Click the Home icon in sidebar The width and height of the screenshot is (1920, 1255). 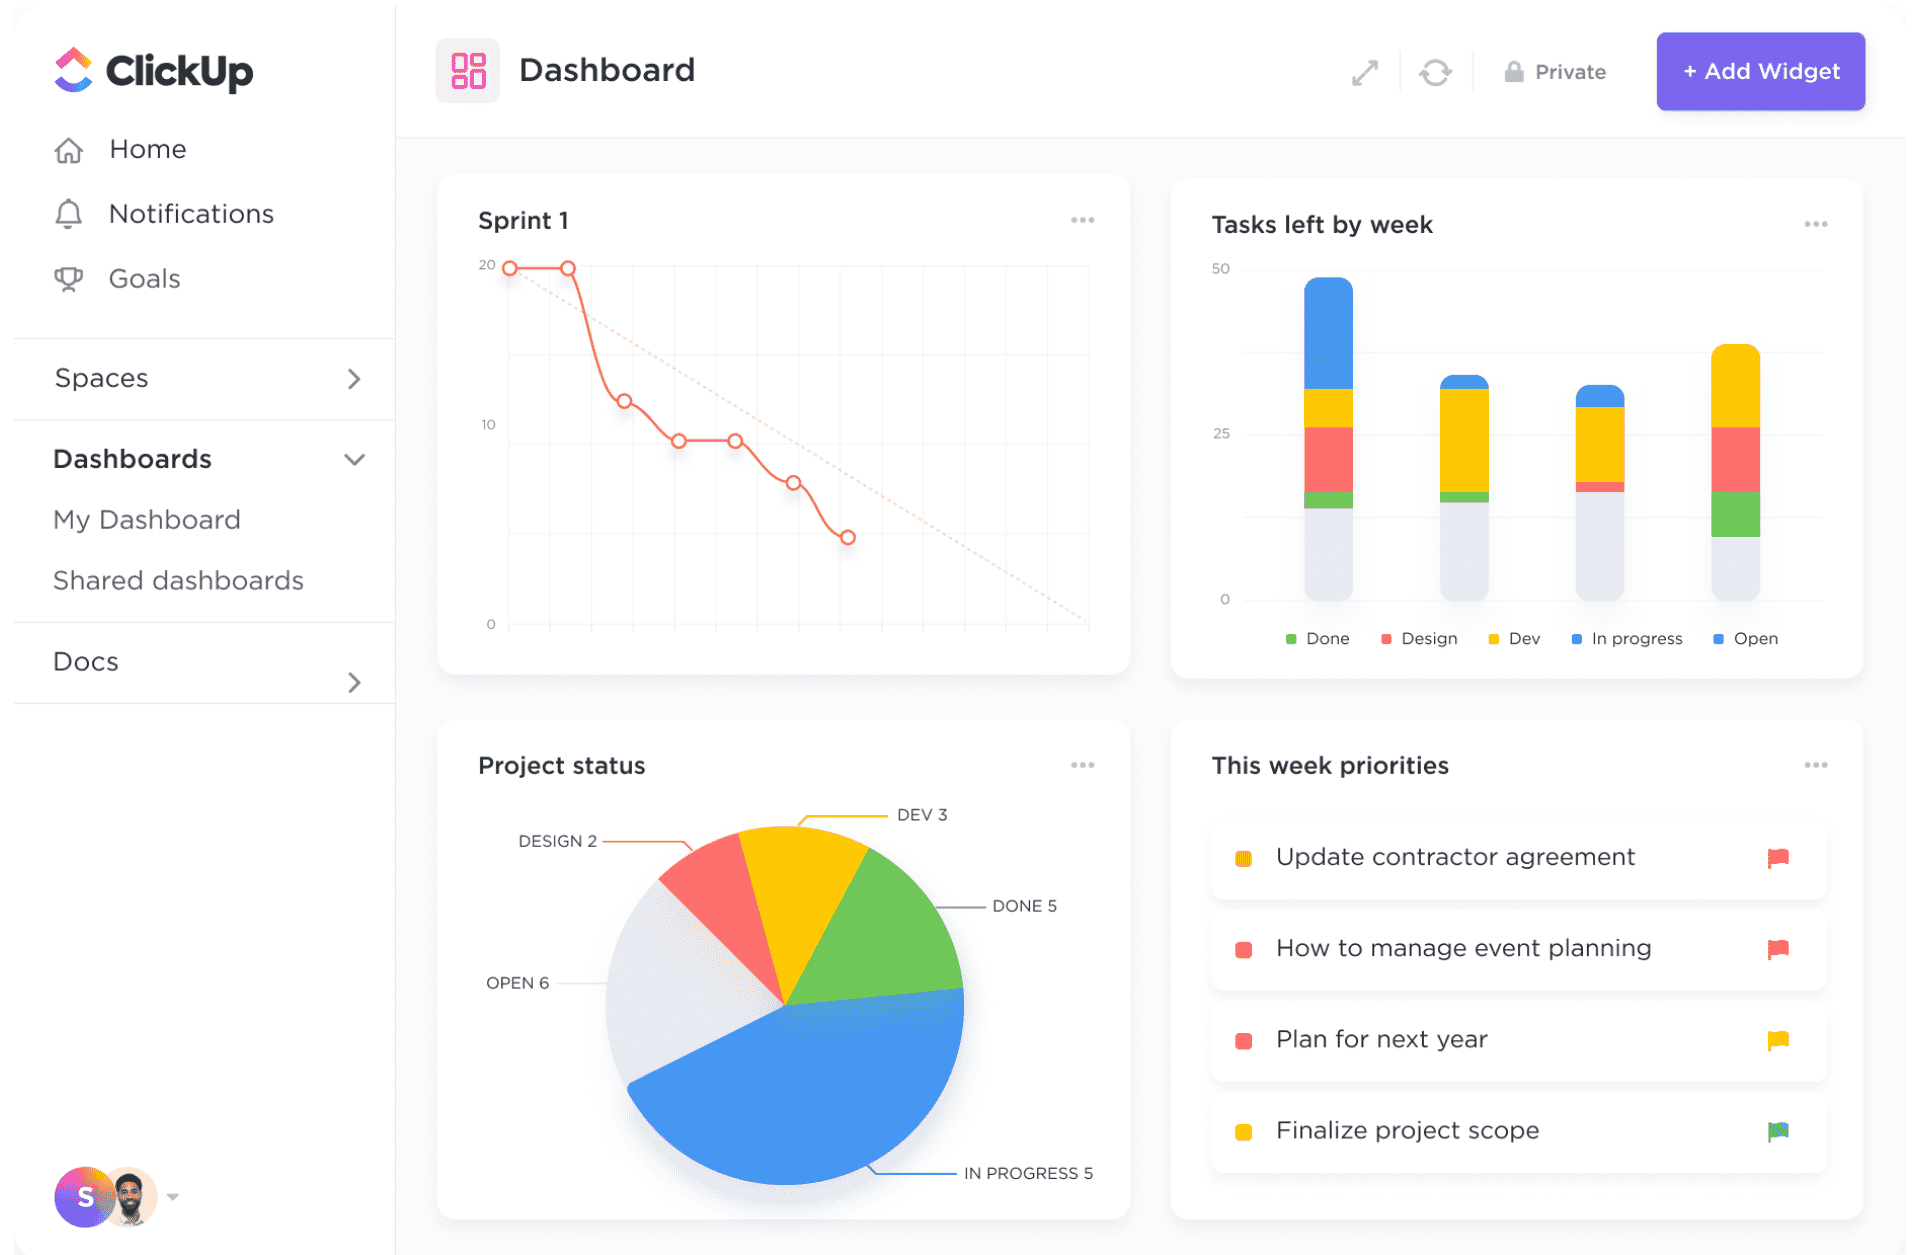click(67, 150)
